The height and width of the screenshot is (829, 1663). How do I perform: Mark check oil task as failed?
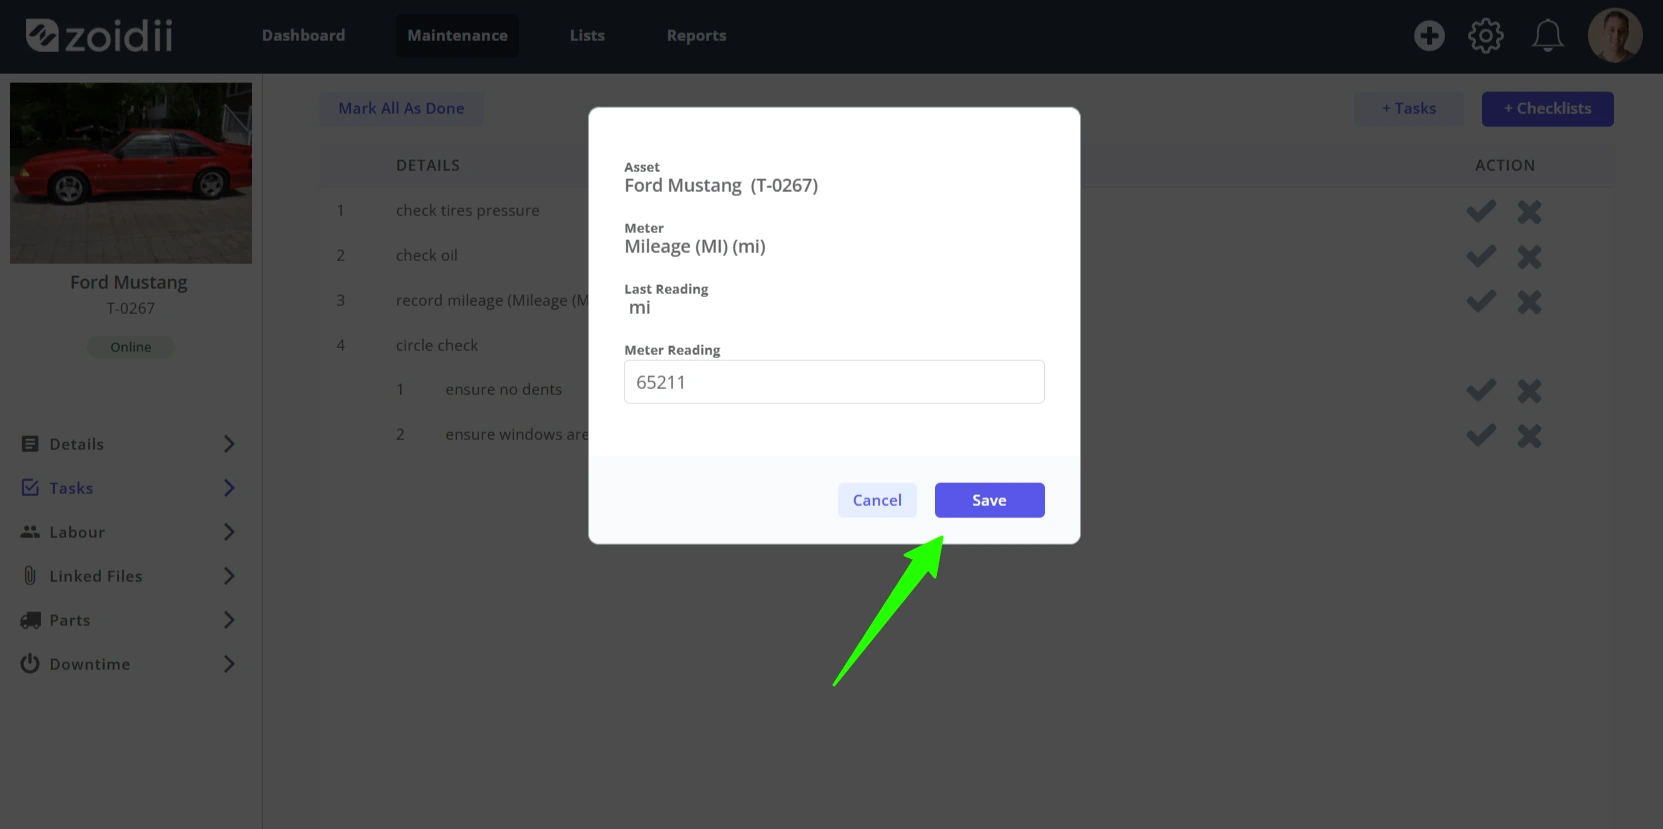pyautogui.click(x=1529, y=257)
